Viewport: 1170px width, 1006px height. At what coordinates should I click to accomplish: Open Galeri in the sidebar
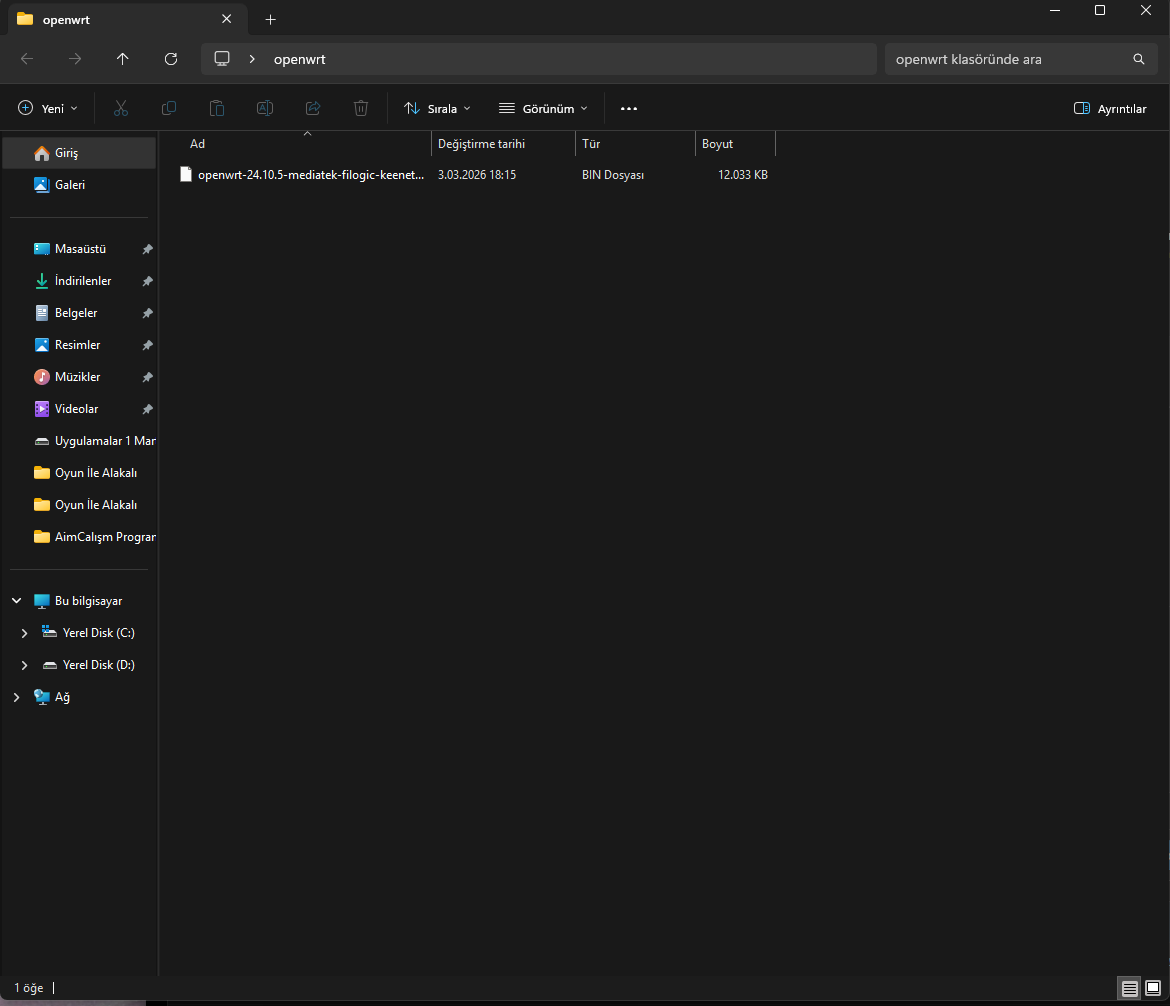[79, 184]
